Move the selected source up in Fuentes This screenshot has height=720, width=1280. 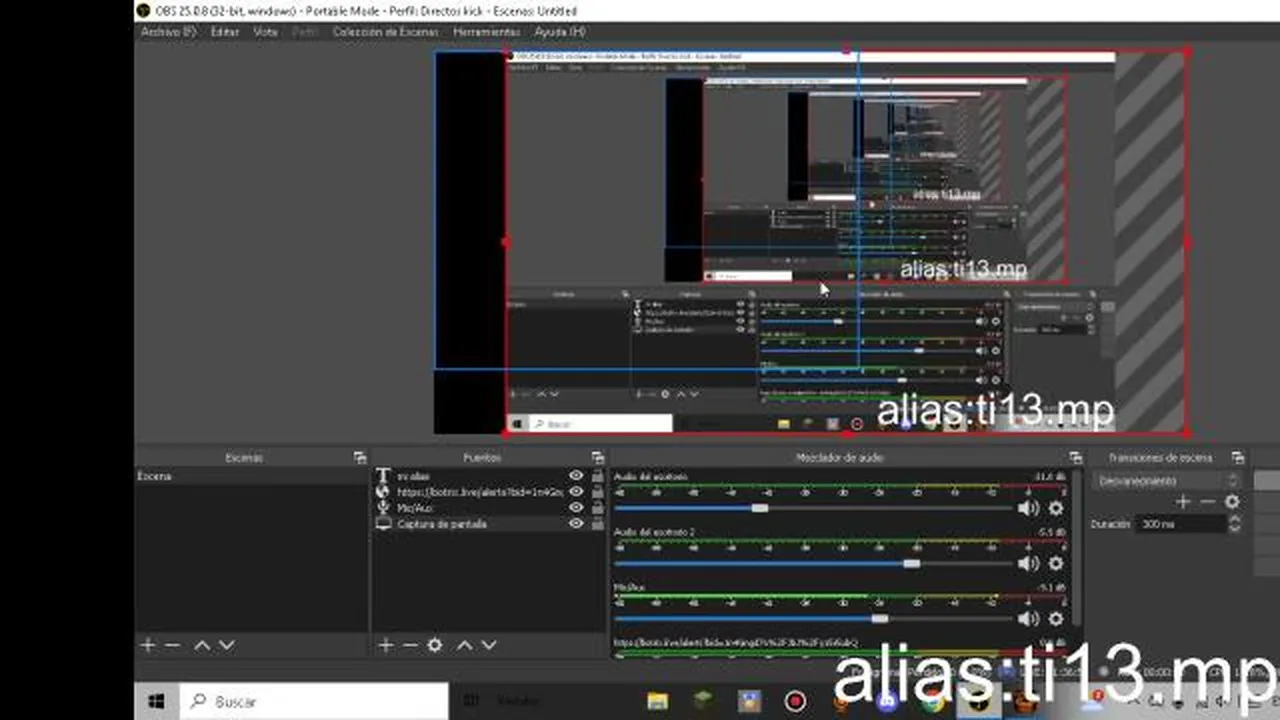(x=464, y=645)
